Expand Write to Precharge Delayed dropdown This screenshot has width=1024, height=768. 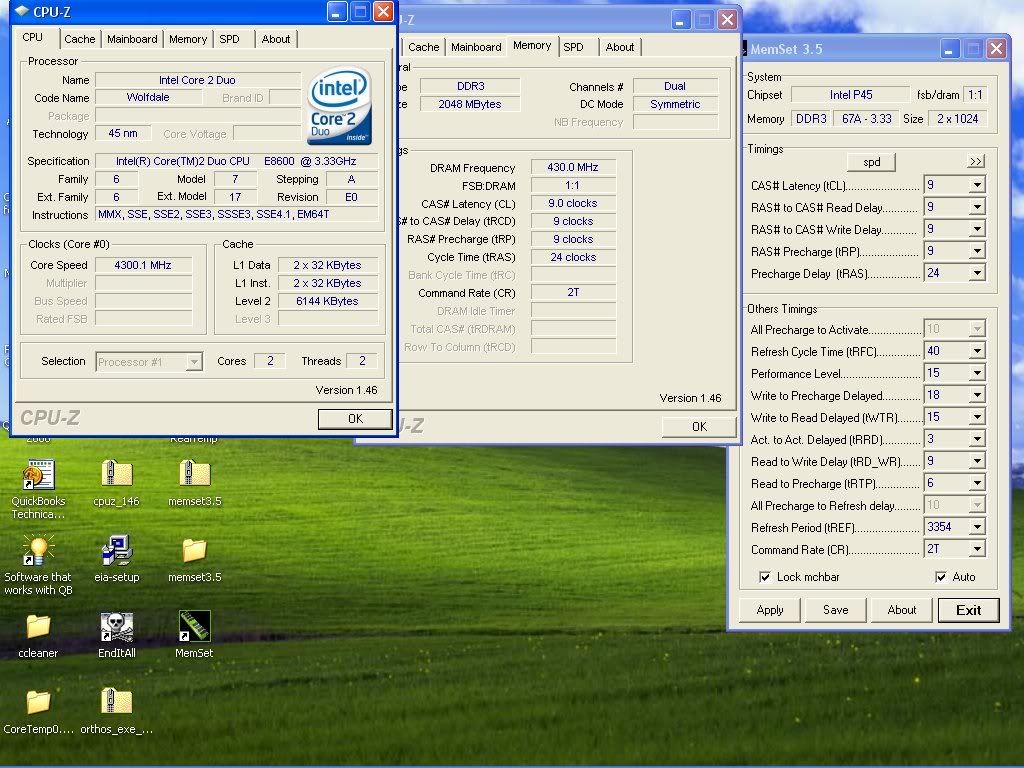point(977,395)
